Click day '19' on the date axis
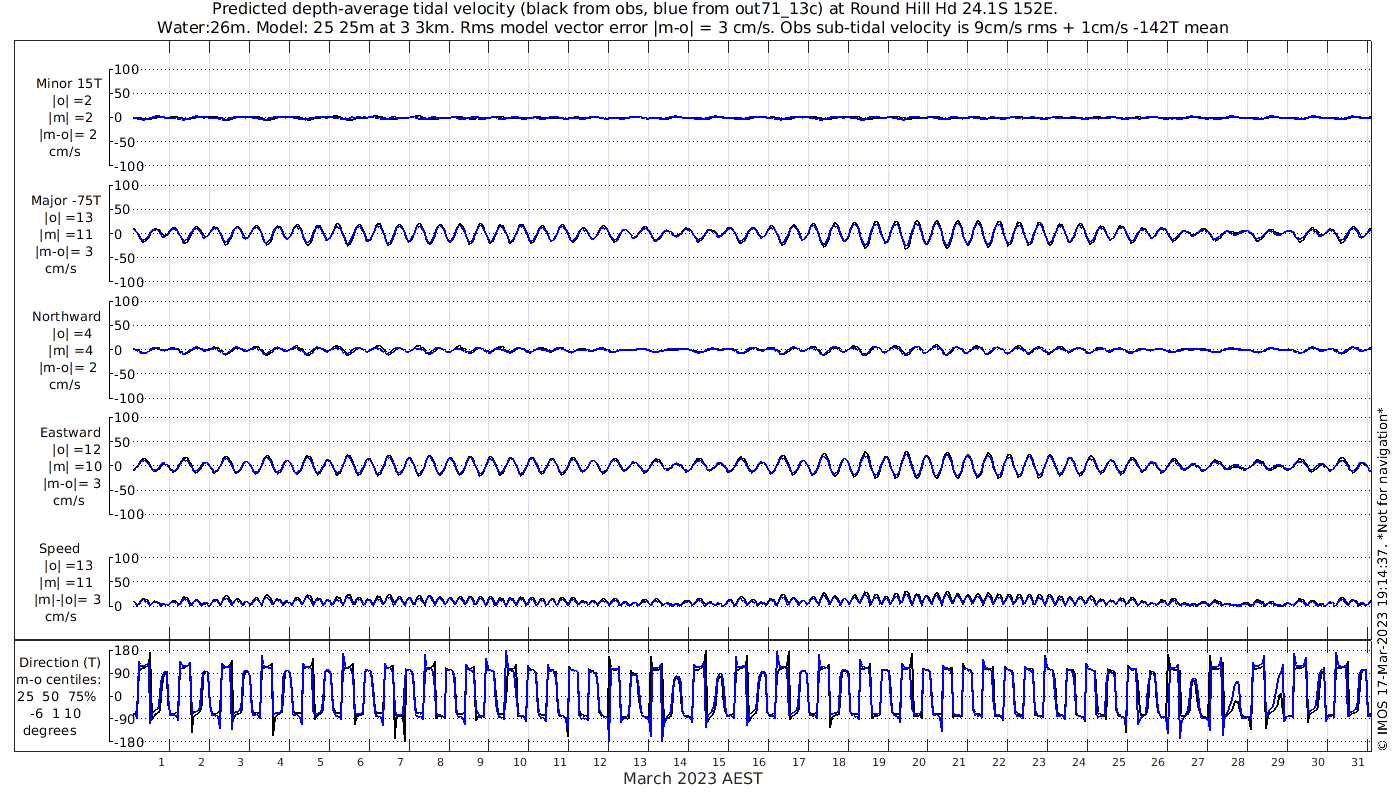Viewport: 1400px width, 800px height. click(x=879, y=762)
